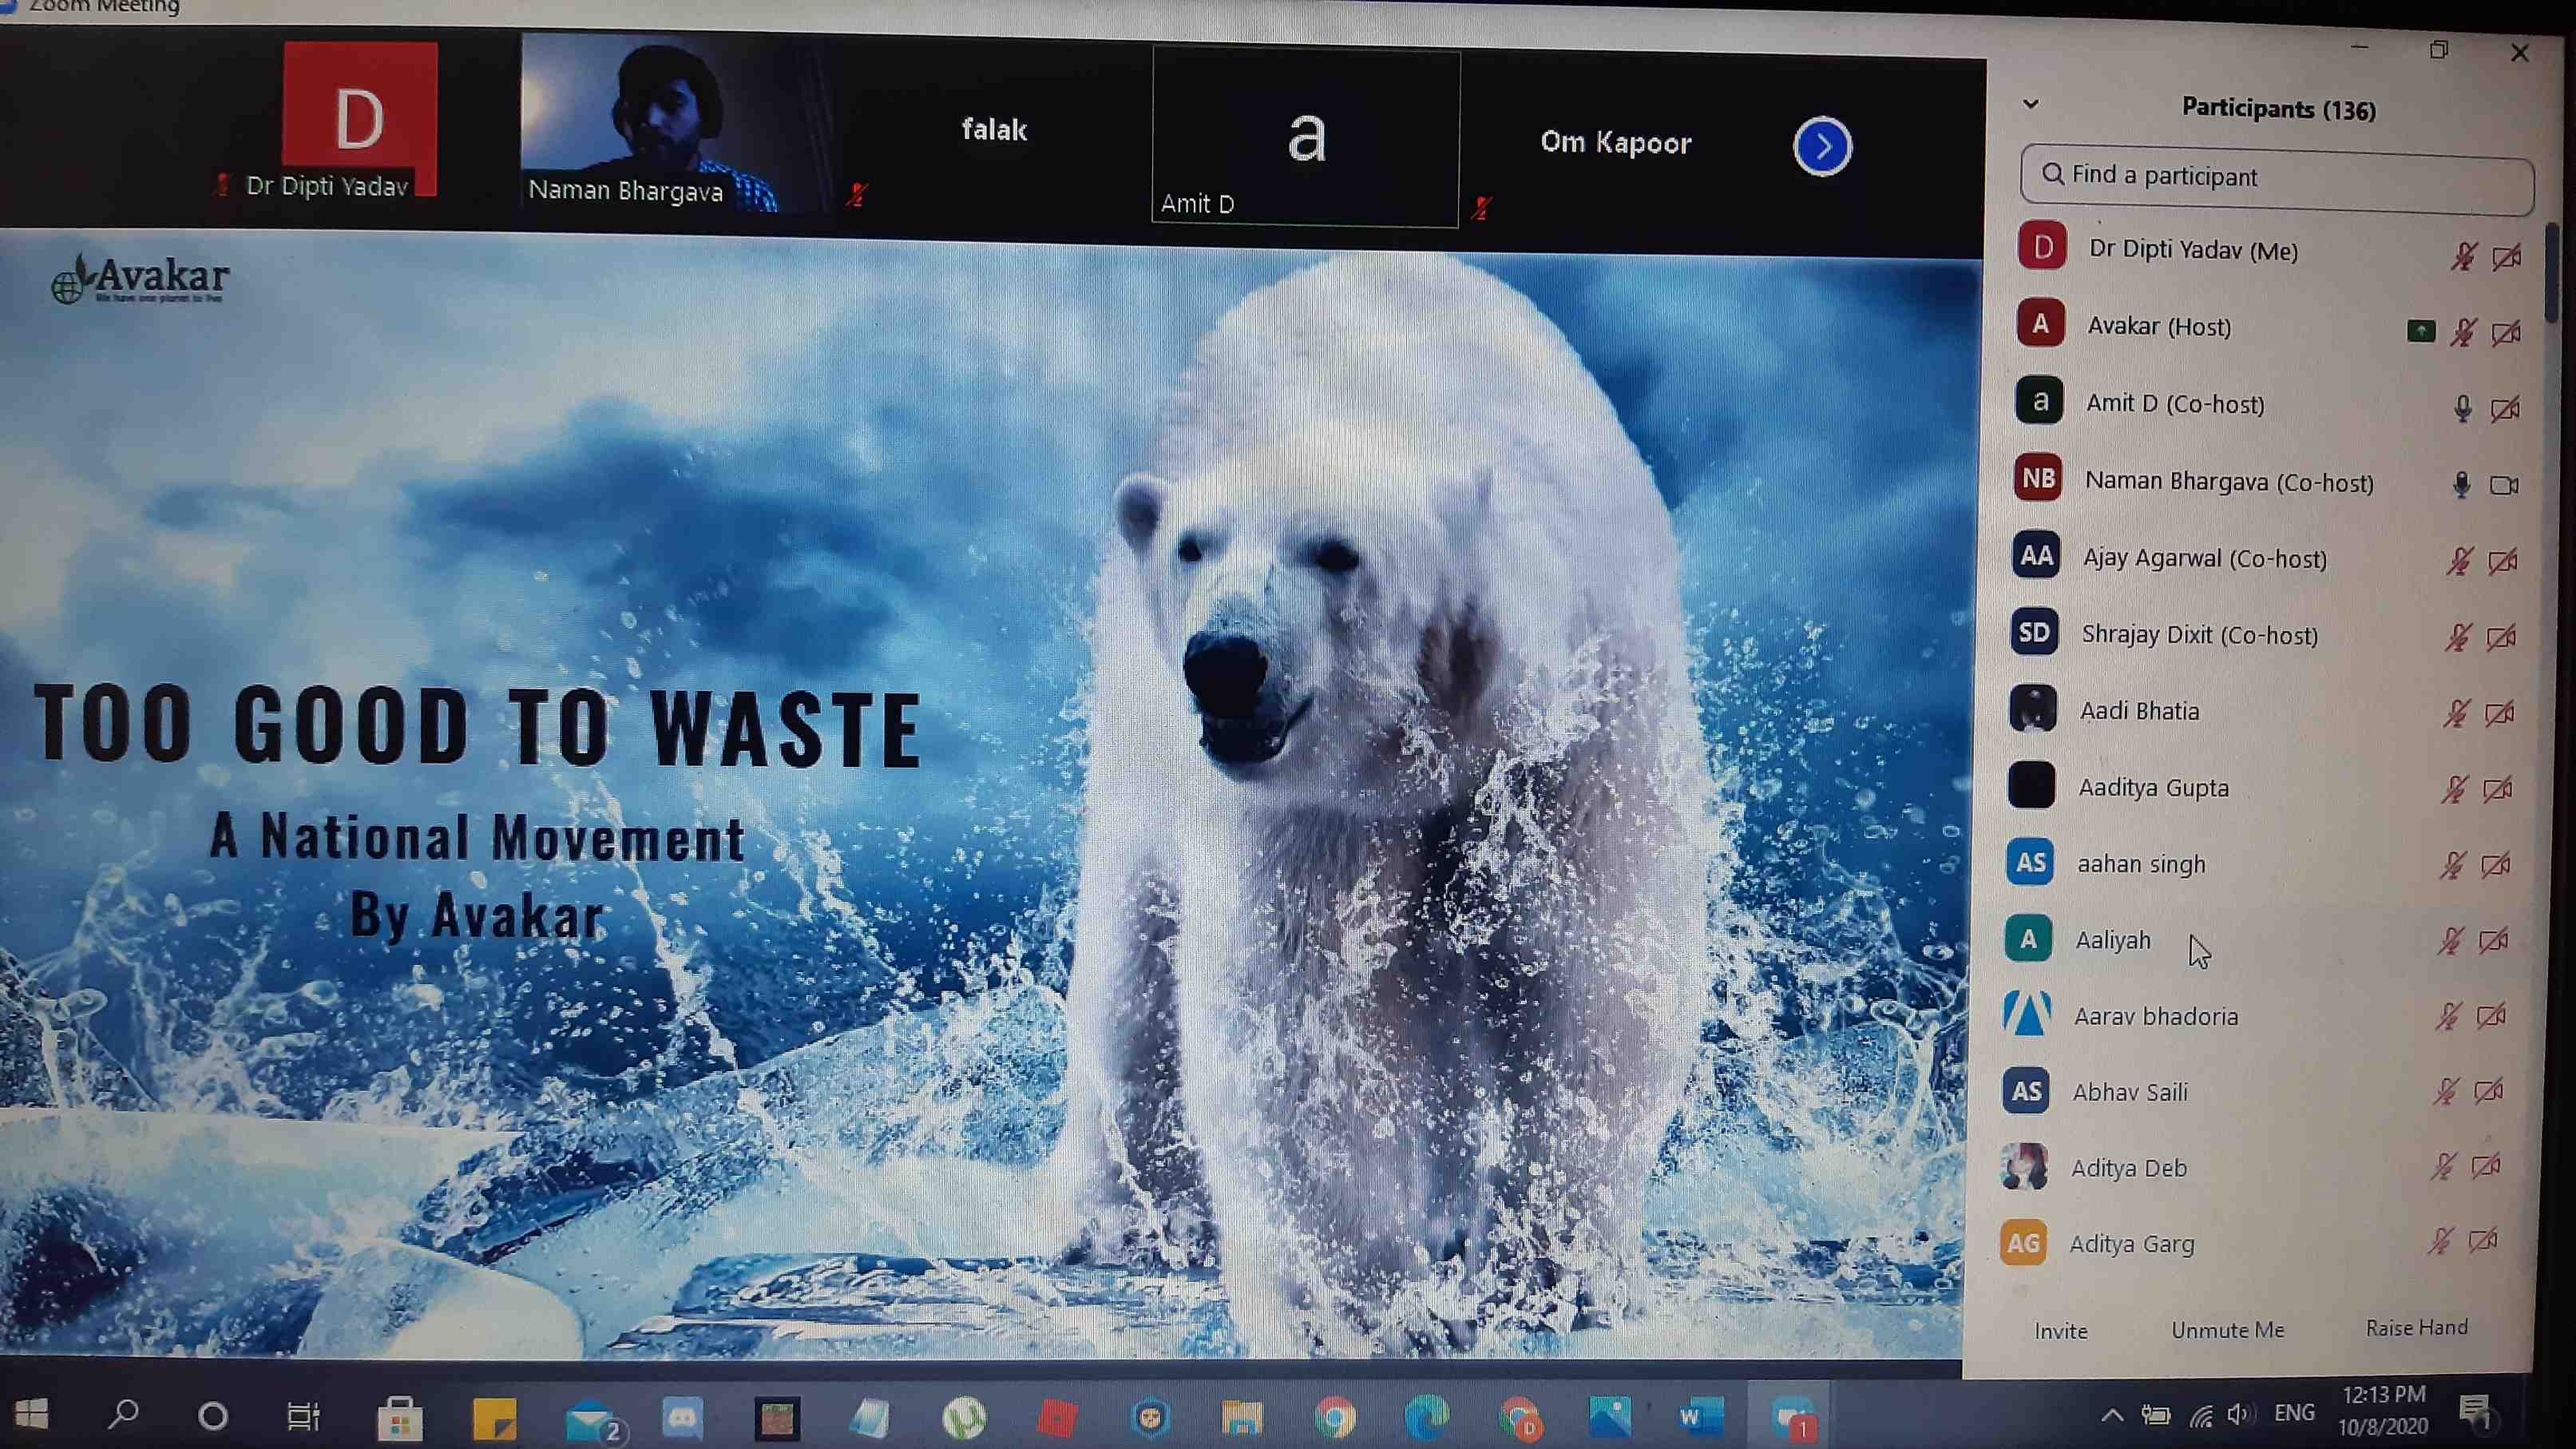The image size is (2576, 1449).
Task: Click Amit D's microphone icon
Action: 2462,408
